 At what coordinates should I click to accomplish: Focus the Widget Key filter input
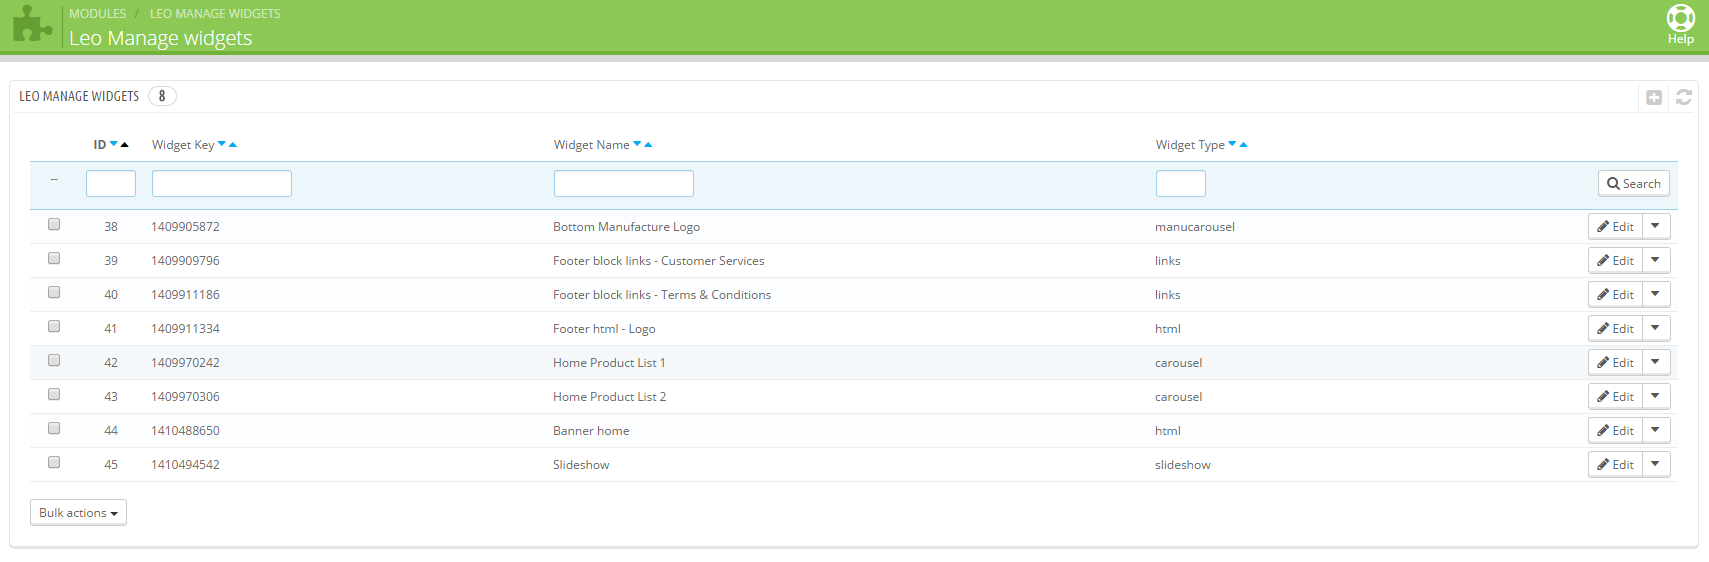pos(221,184)
